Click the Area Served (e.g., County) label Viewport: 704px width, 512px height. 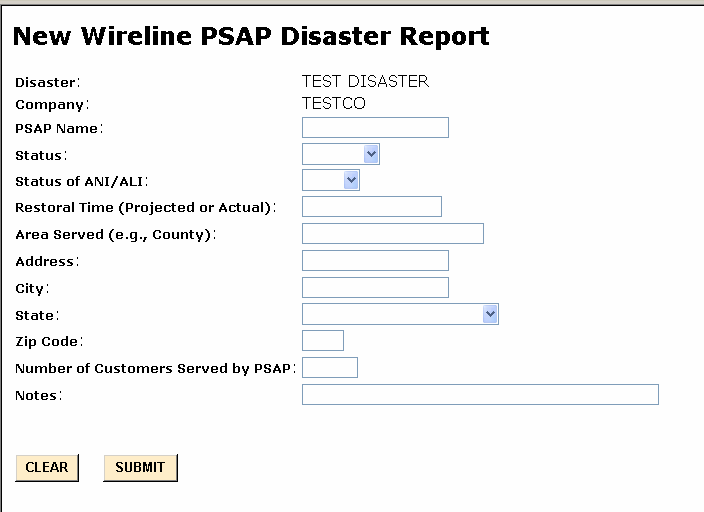[115, 235]
